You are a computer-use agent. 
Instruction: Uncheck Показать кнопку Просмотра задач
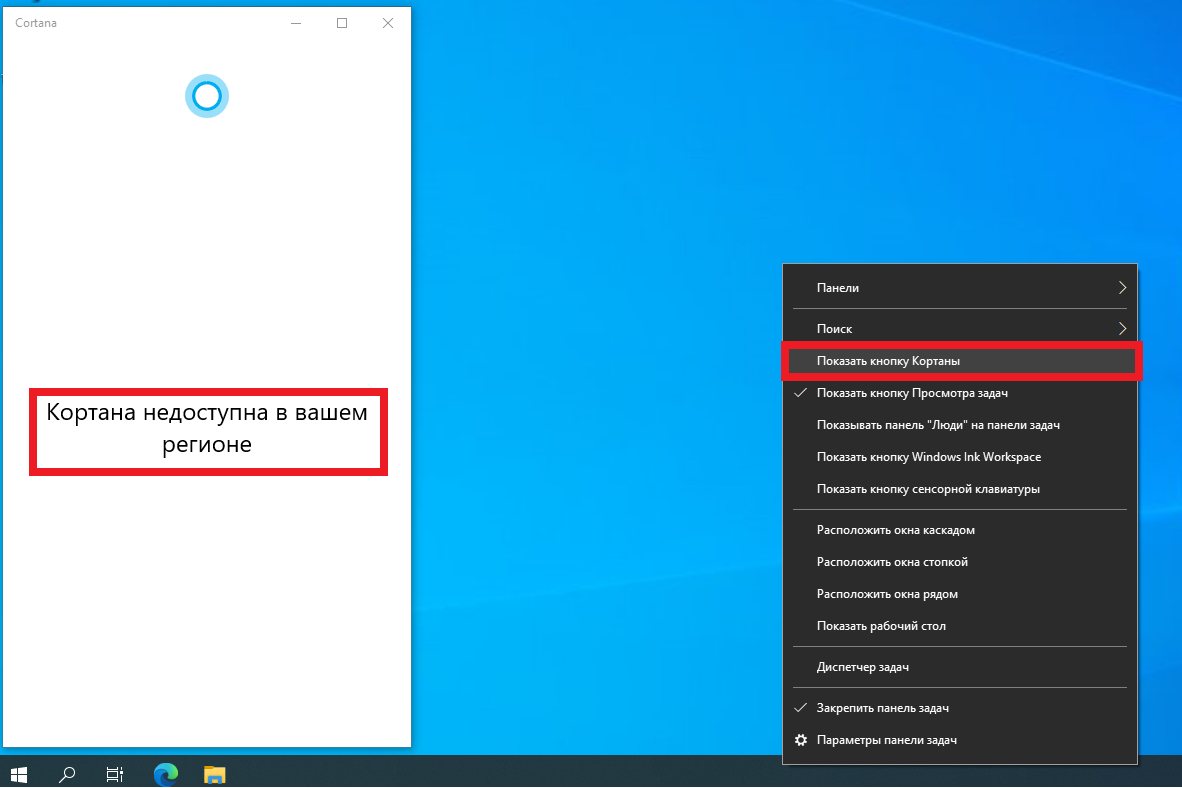(x=960, y=393)
